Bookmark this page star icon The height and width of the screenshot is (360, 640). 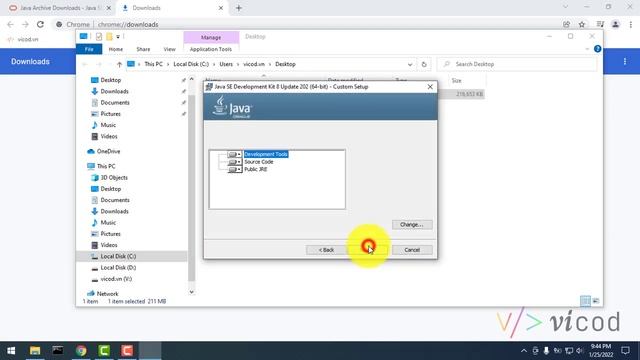(582, 24)
